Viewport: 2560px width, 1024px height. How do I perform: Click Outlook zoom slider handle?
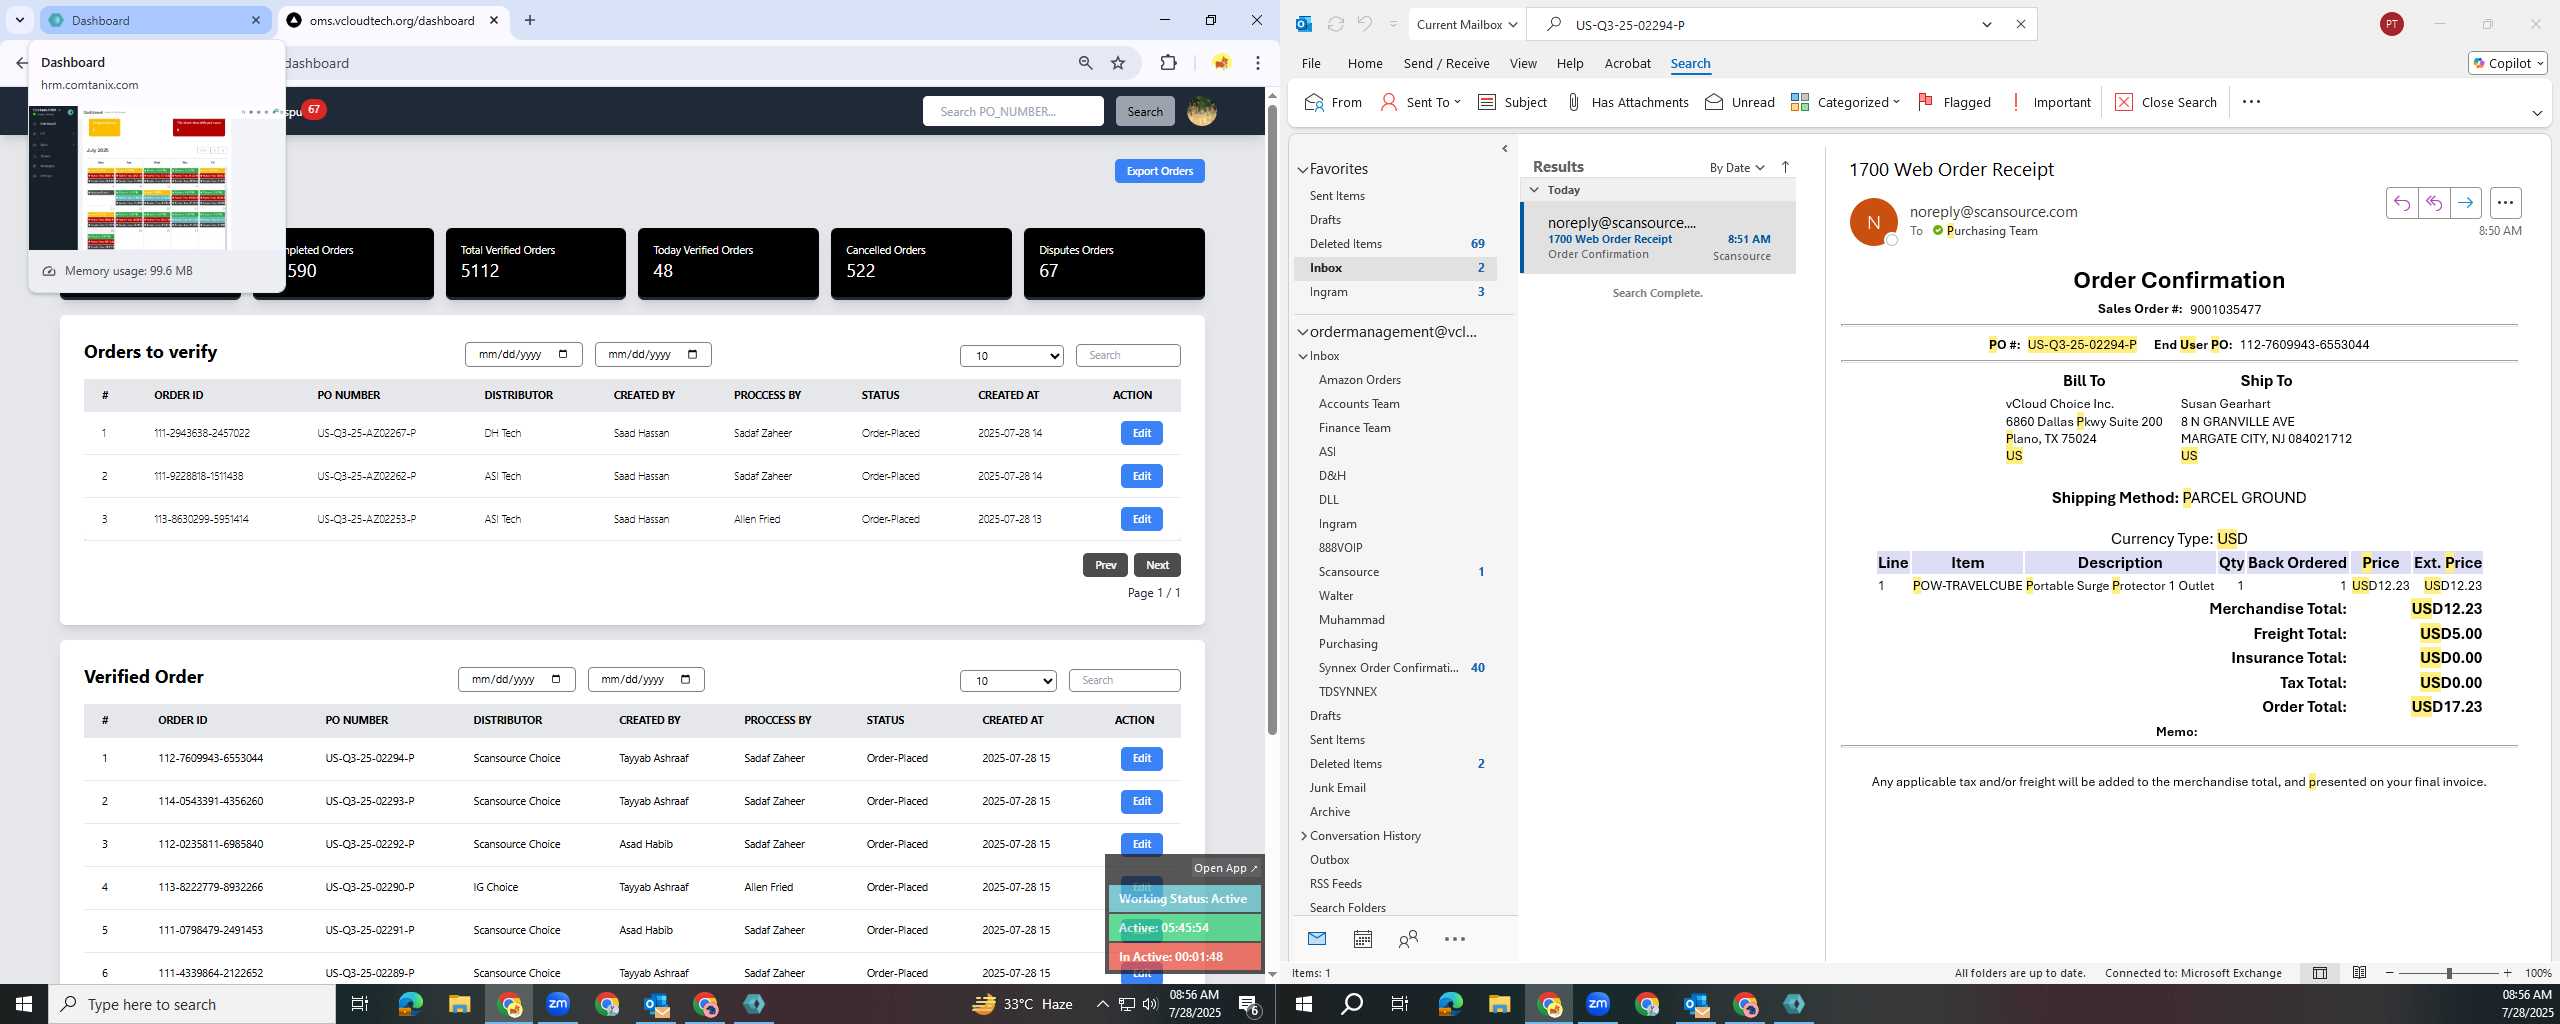(2449, 973)
